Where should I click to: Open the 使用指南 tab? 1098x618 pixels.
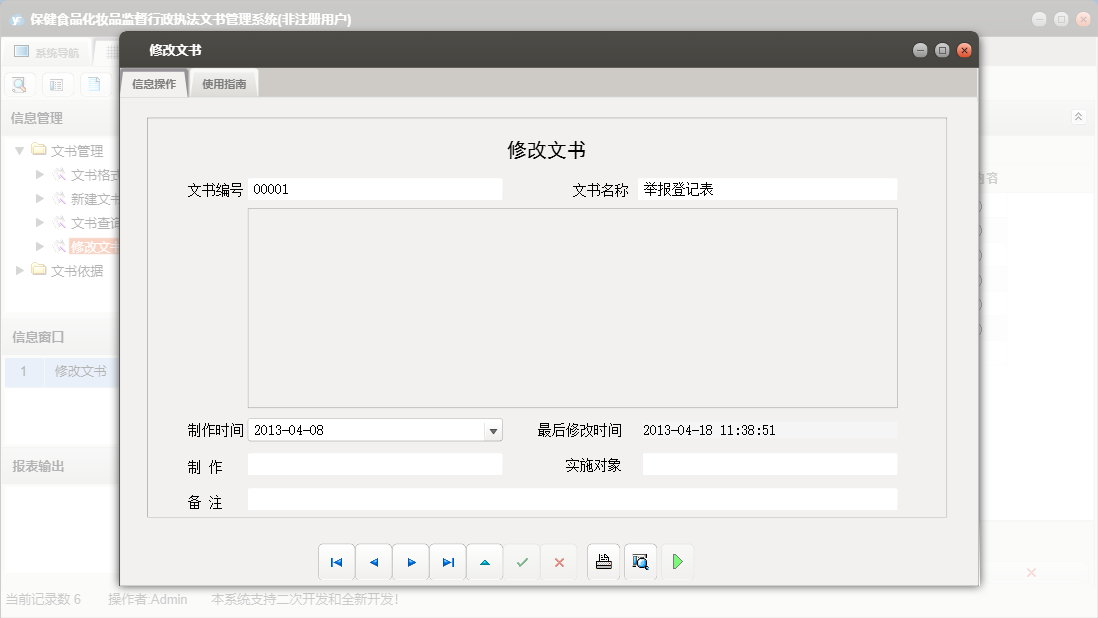click(224, 85)
